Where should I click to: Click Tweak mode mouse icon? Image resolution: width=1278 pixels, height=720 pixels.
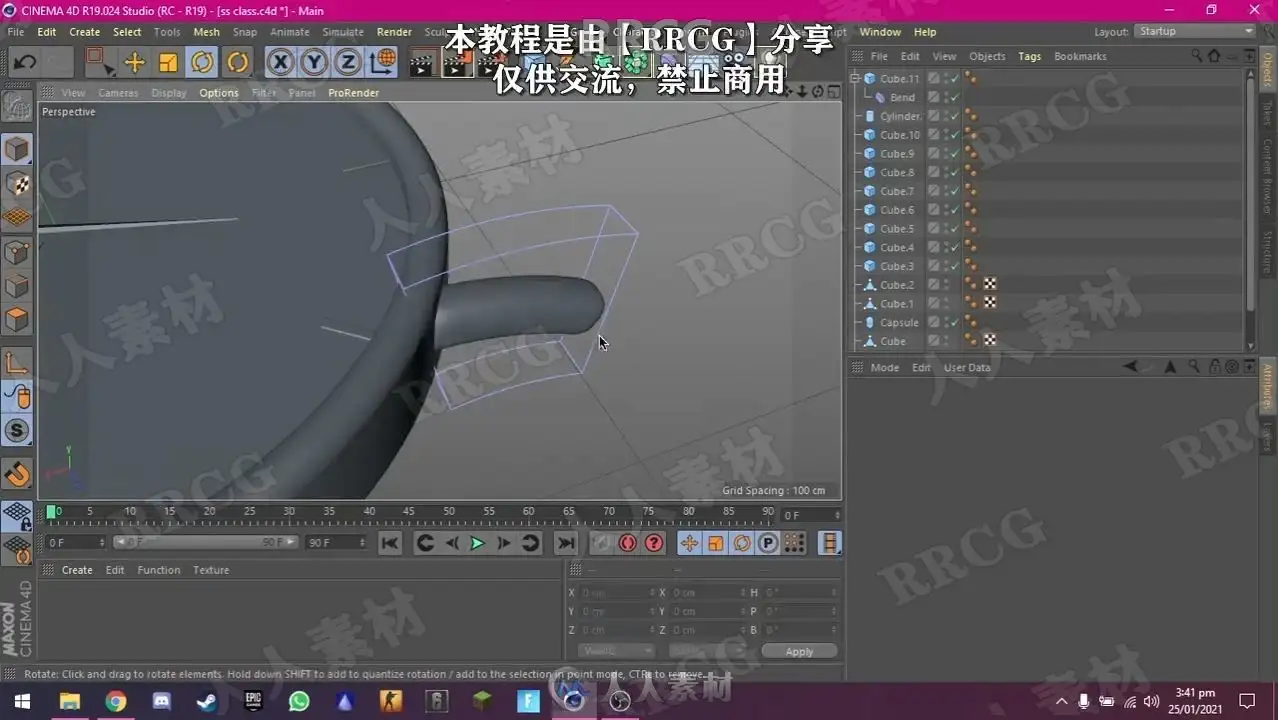(x=17, y=397)
